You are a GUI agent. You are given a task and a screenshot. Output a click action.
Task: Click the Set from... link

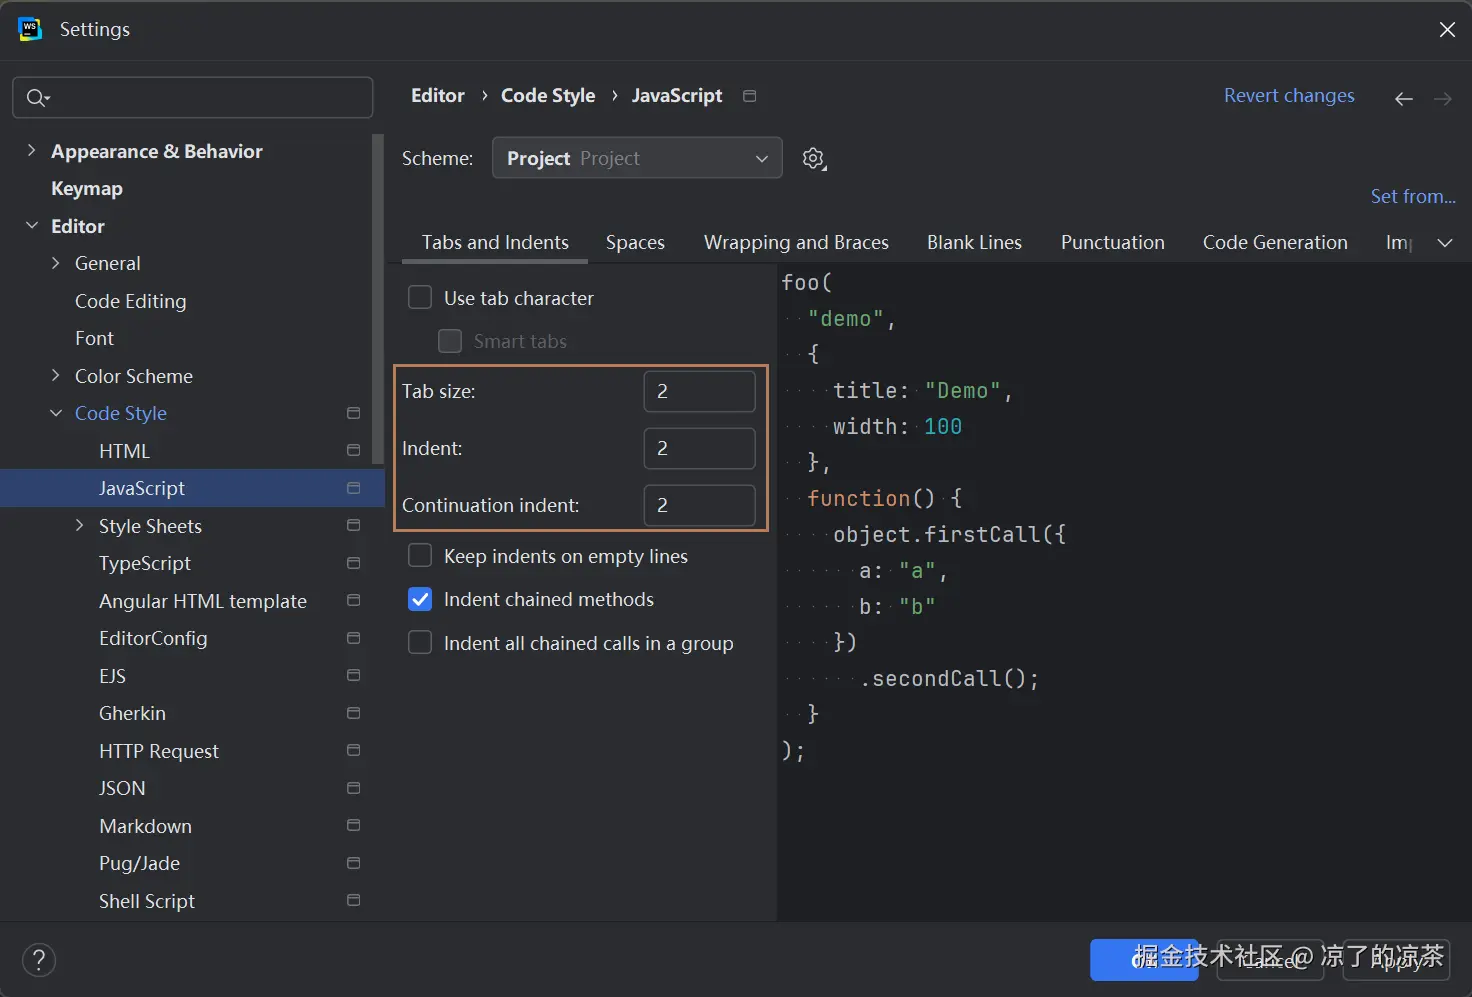(x=1412, y=197)
